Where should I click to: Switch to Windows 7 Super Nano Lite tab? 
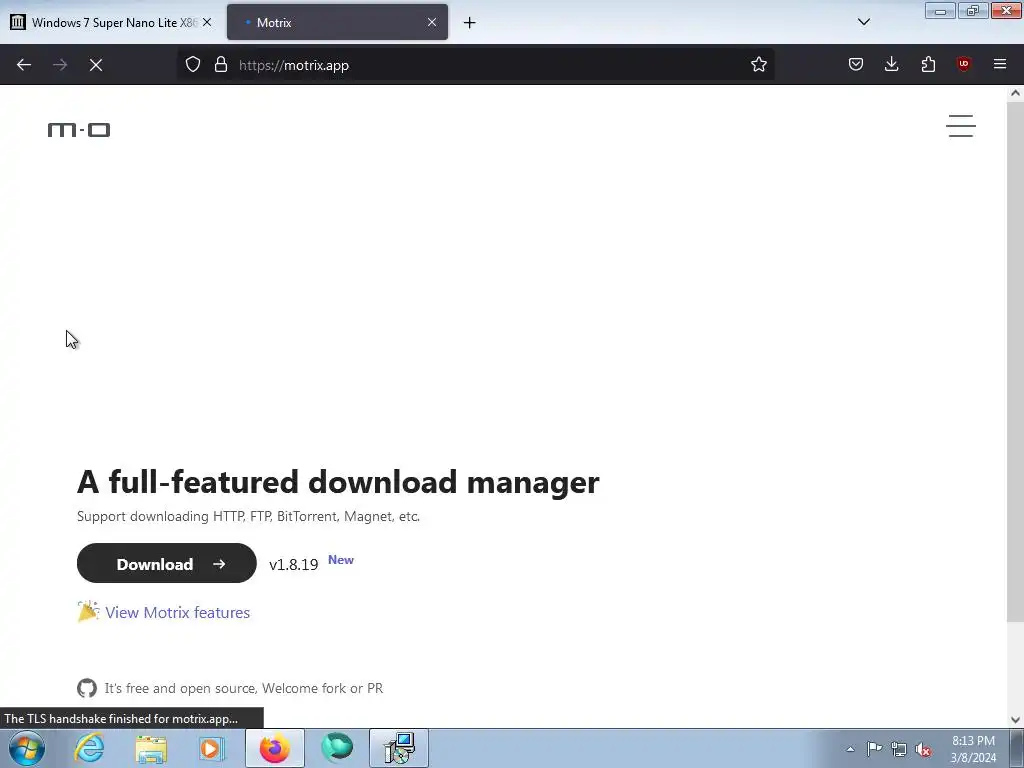(111, 22)
